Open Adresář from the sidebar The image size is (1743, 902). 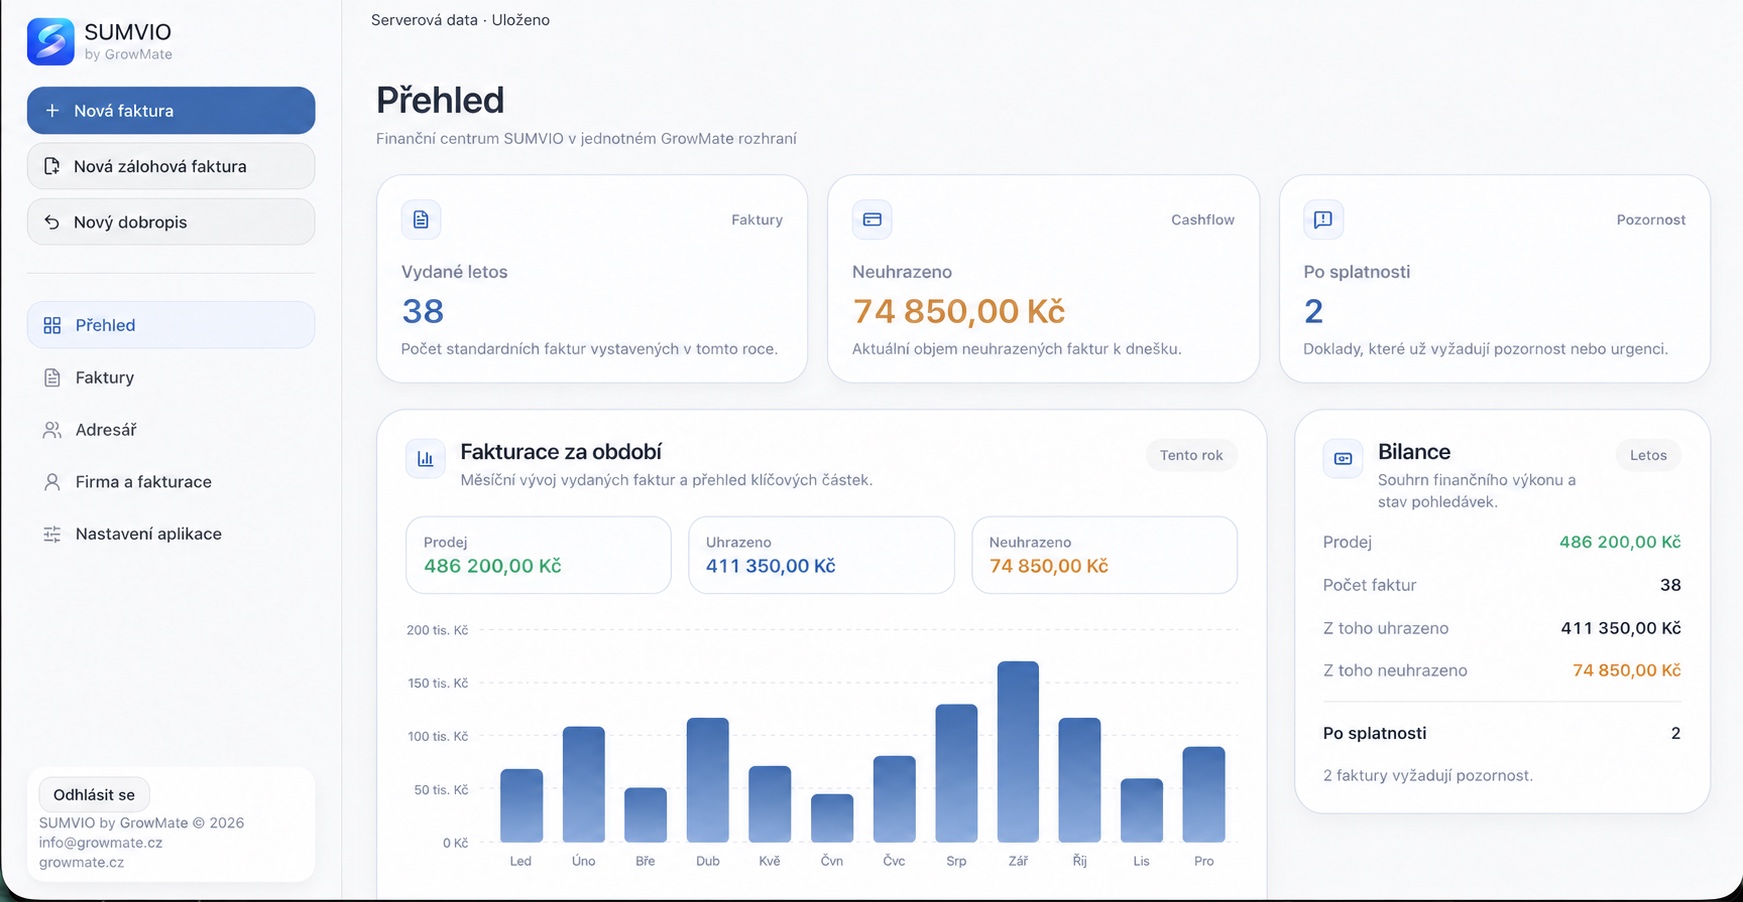point(171,430)
